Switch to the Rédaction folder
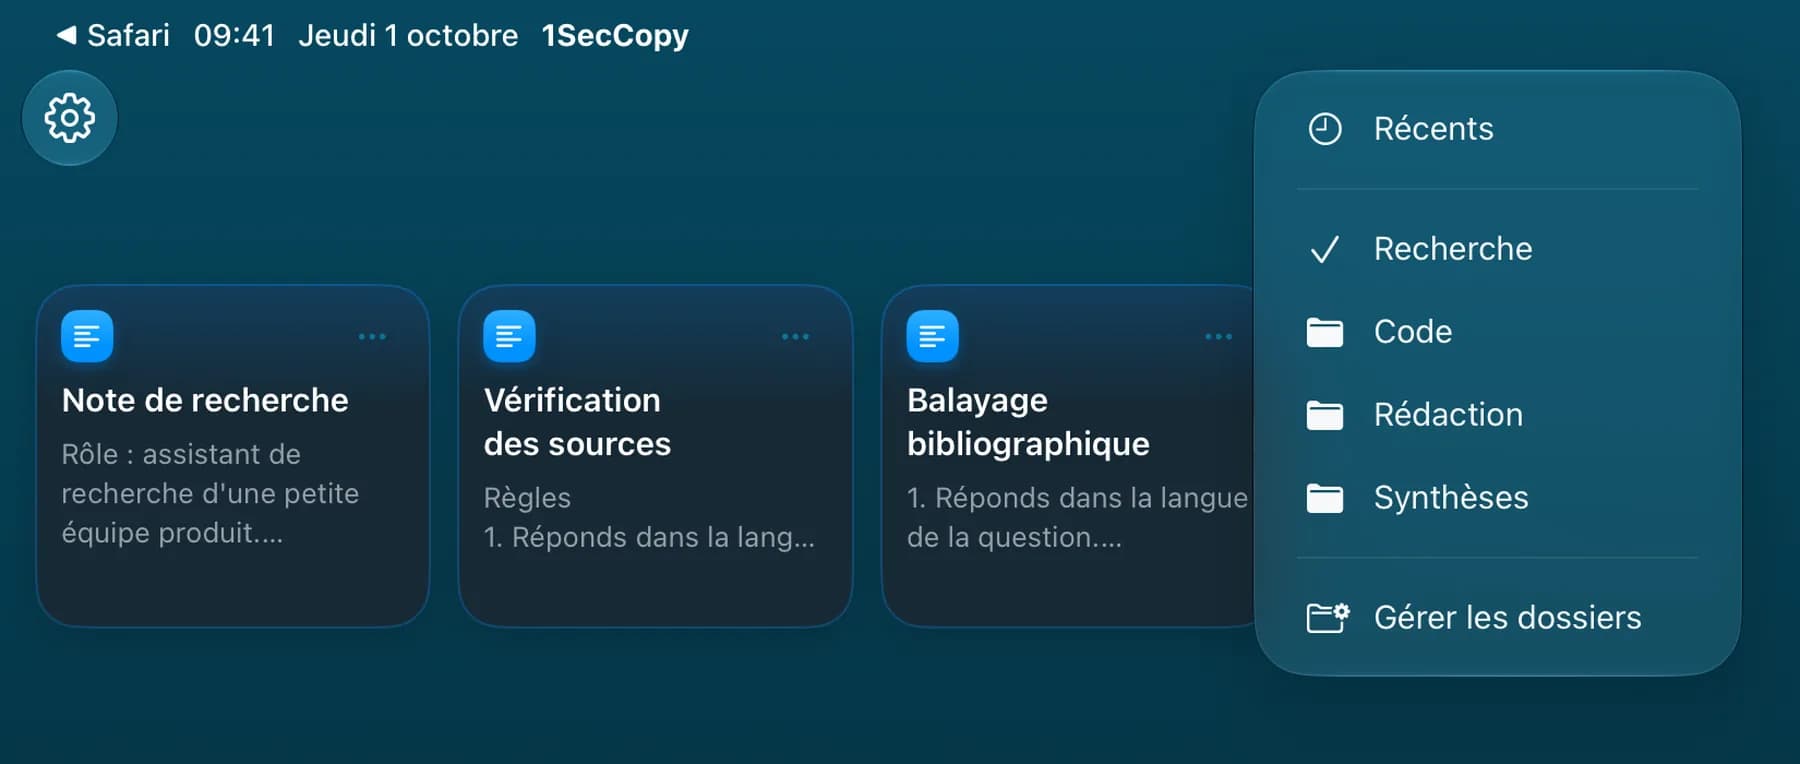 (x=1497, y=415)
